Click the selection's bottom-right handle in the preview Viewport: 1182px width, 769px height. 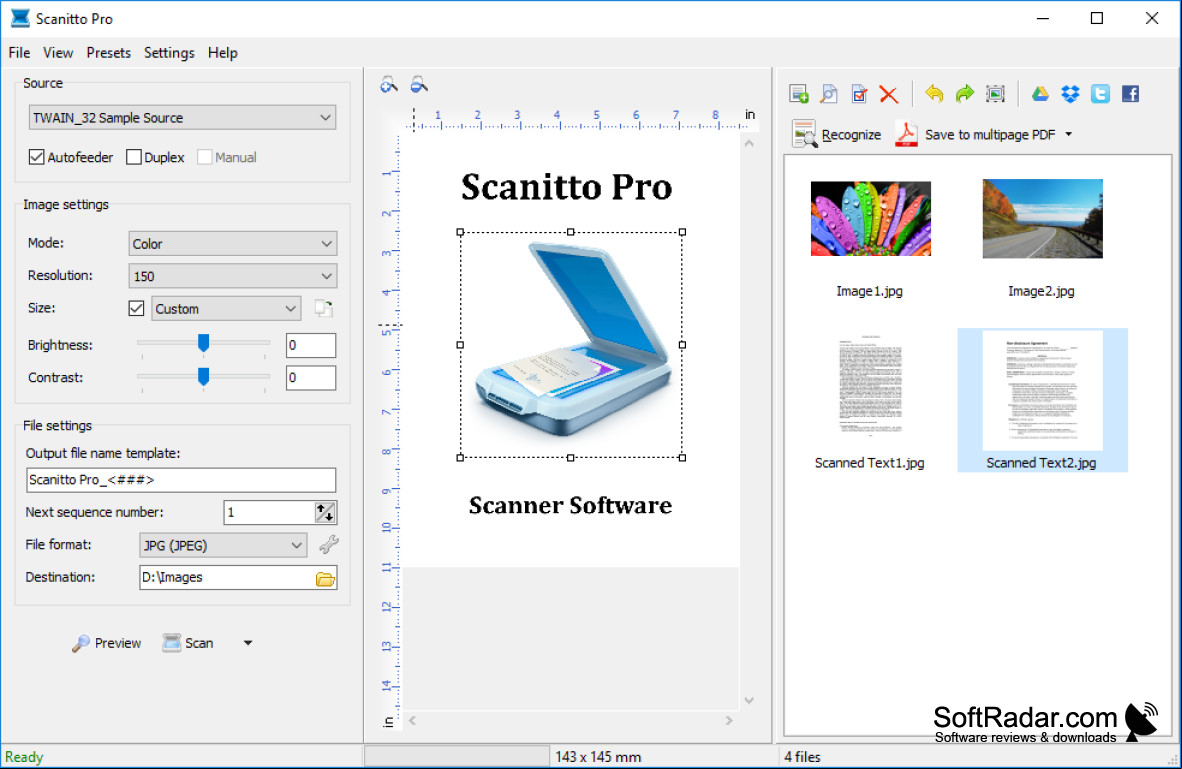[682, 458]
